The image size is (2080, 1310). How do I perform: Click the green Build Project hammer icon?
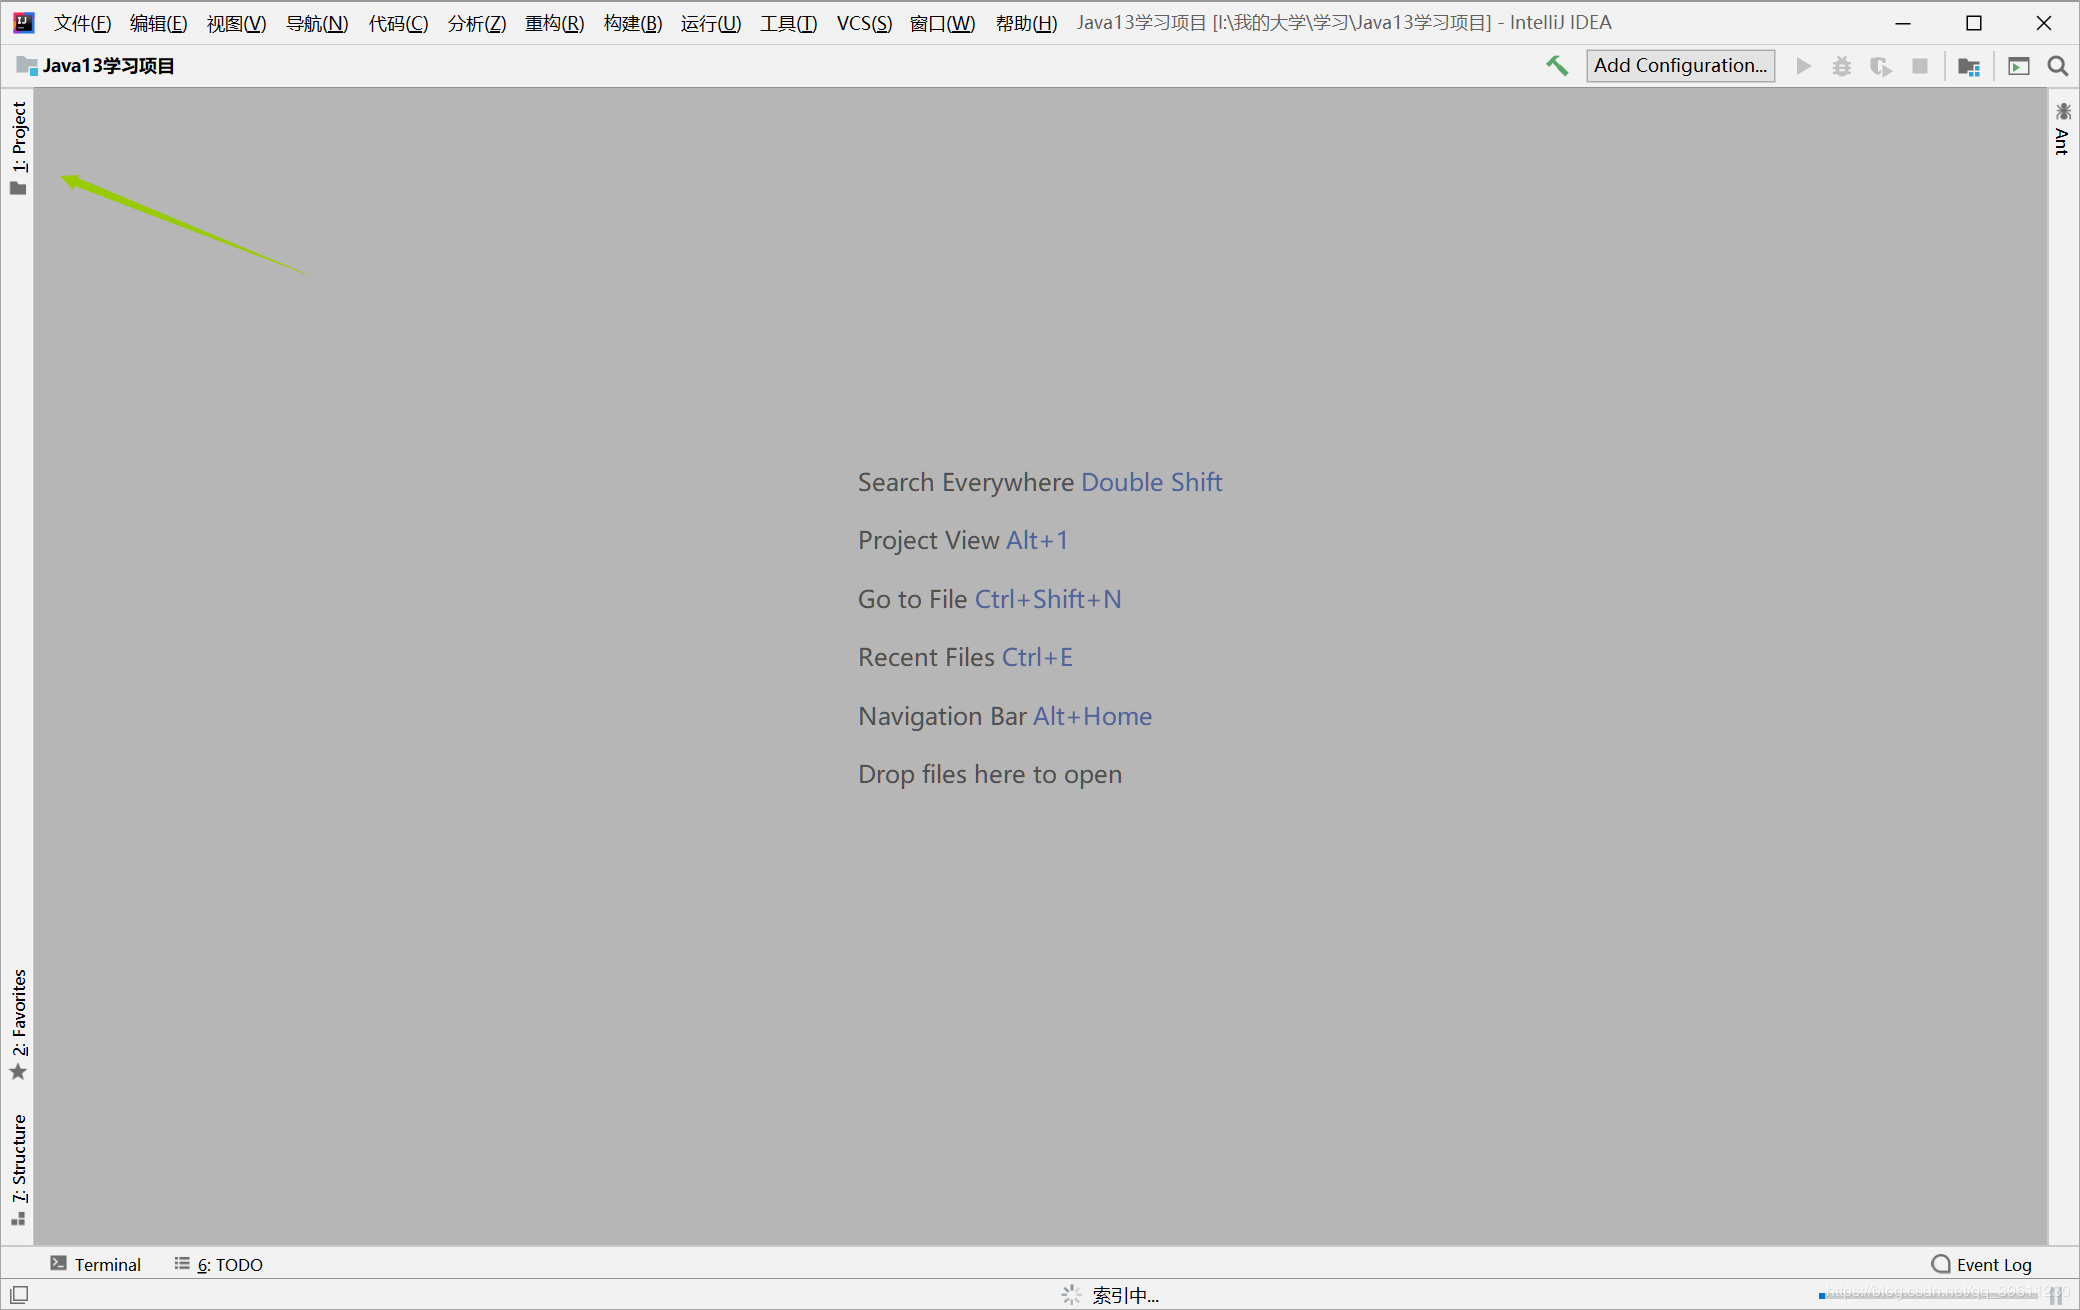(x=1557, y=66)
